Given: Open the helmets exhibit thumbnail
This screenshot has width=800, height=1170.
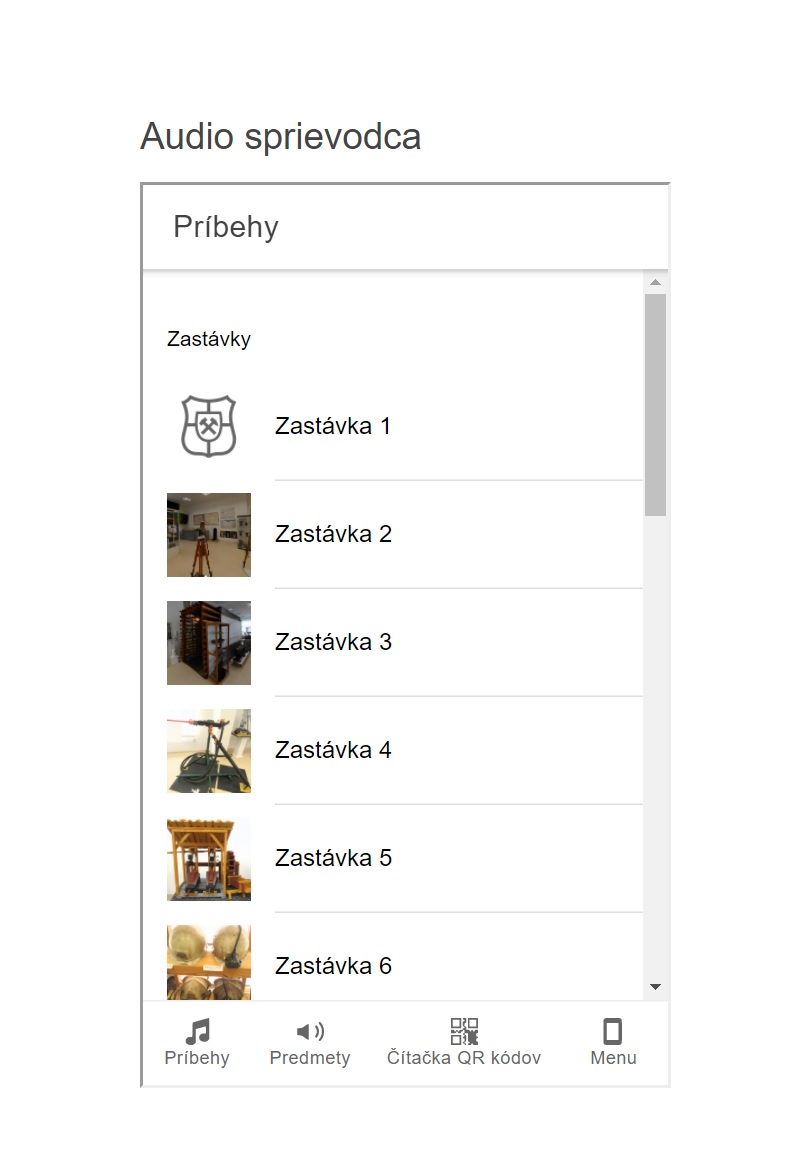Looking at the screenshot, I should (209, 963).
